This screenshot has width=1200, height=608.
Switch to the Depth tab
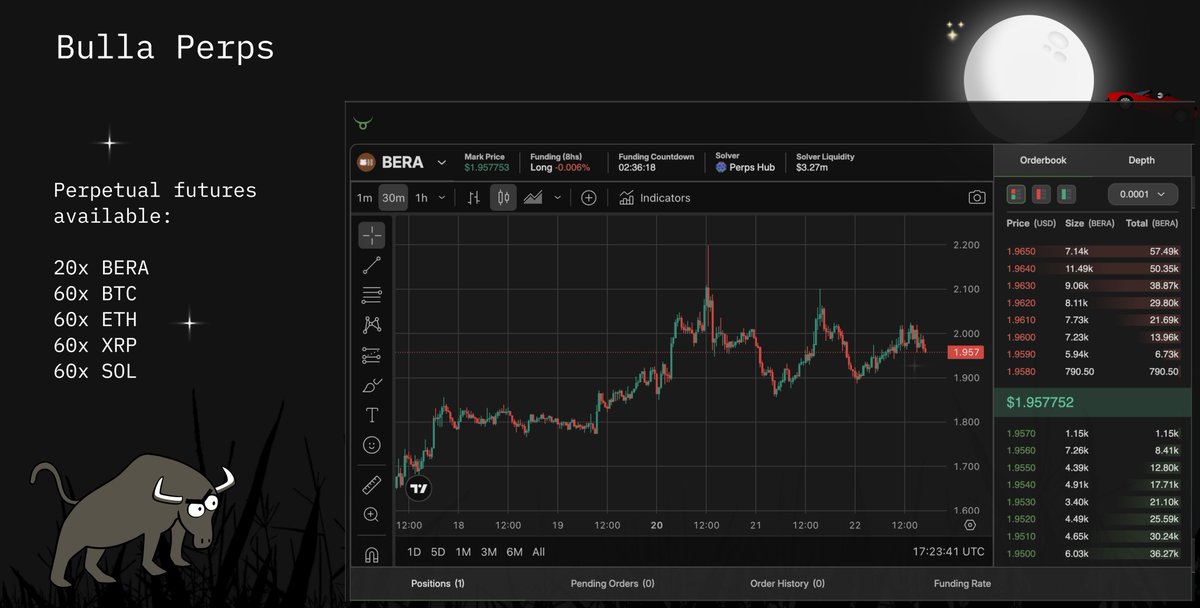1141,160
